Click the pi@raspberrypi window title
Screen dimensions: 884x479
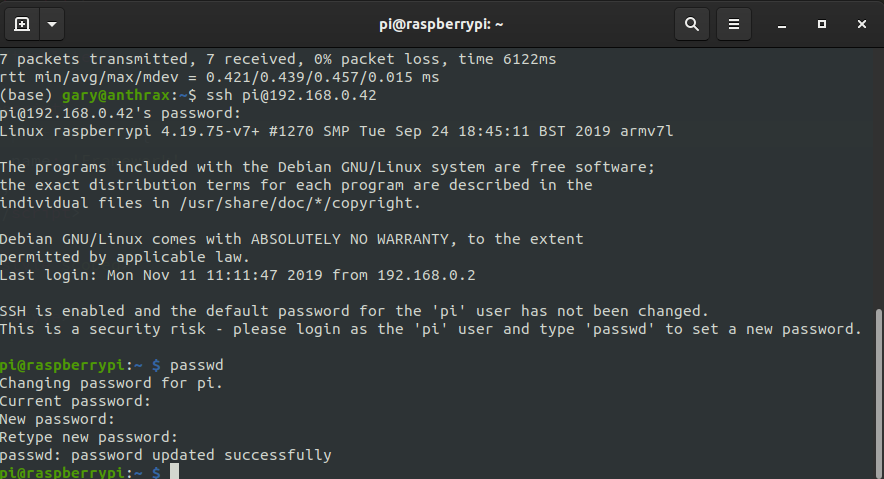tap(441, 25)
